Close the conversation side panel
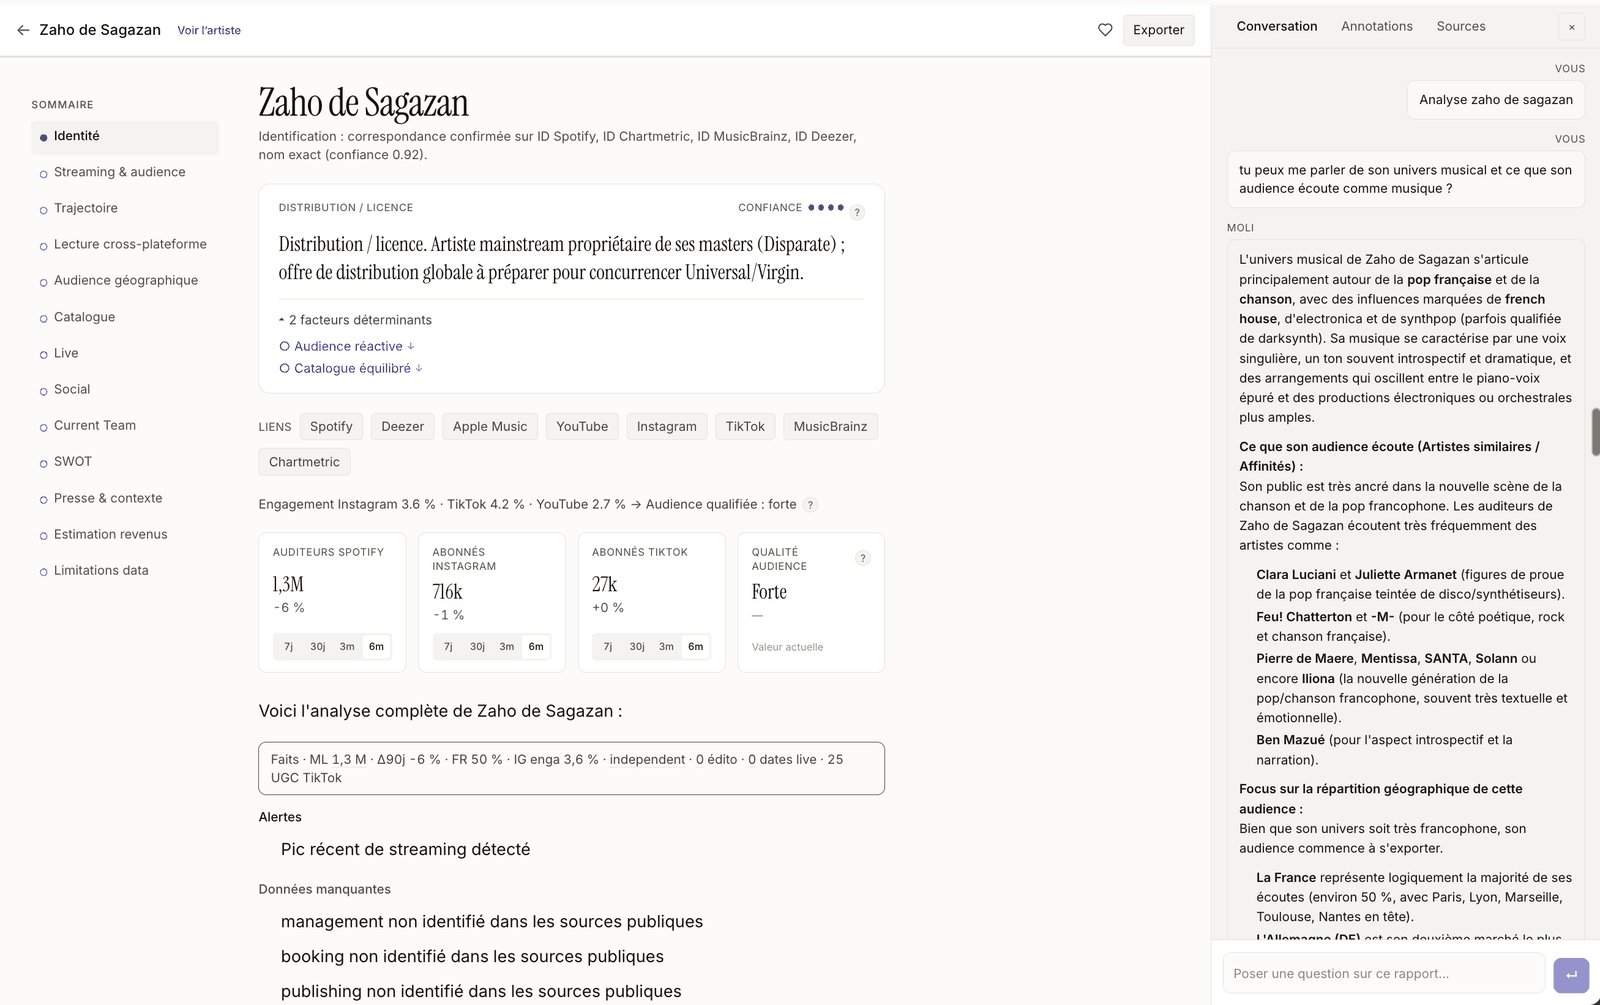Screen dimensions: 1600x1005 pyautogui.click(x=1571, y=27)
